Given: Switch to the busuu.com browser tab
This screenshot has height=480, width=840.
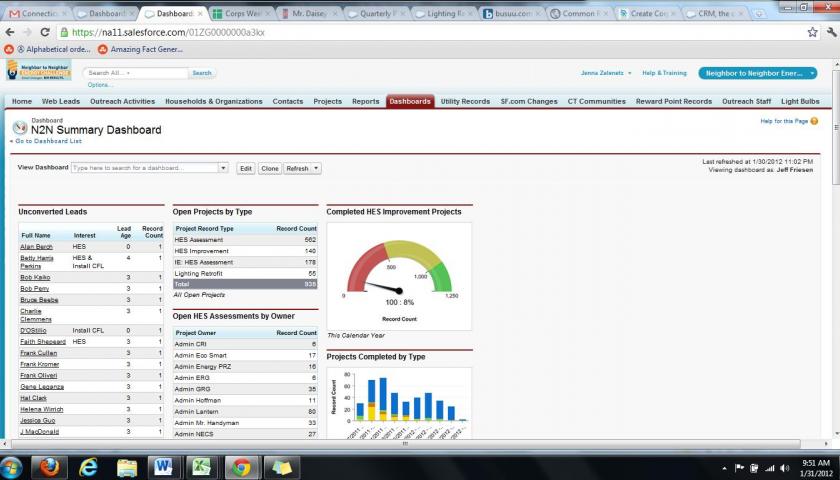Looking at the screenshot, I should pyautogui.click(x=511, y=13).
